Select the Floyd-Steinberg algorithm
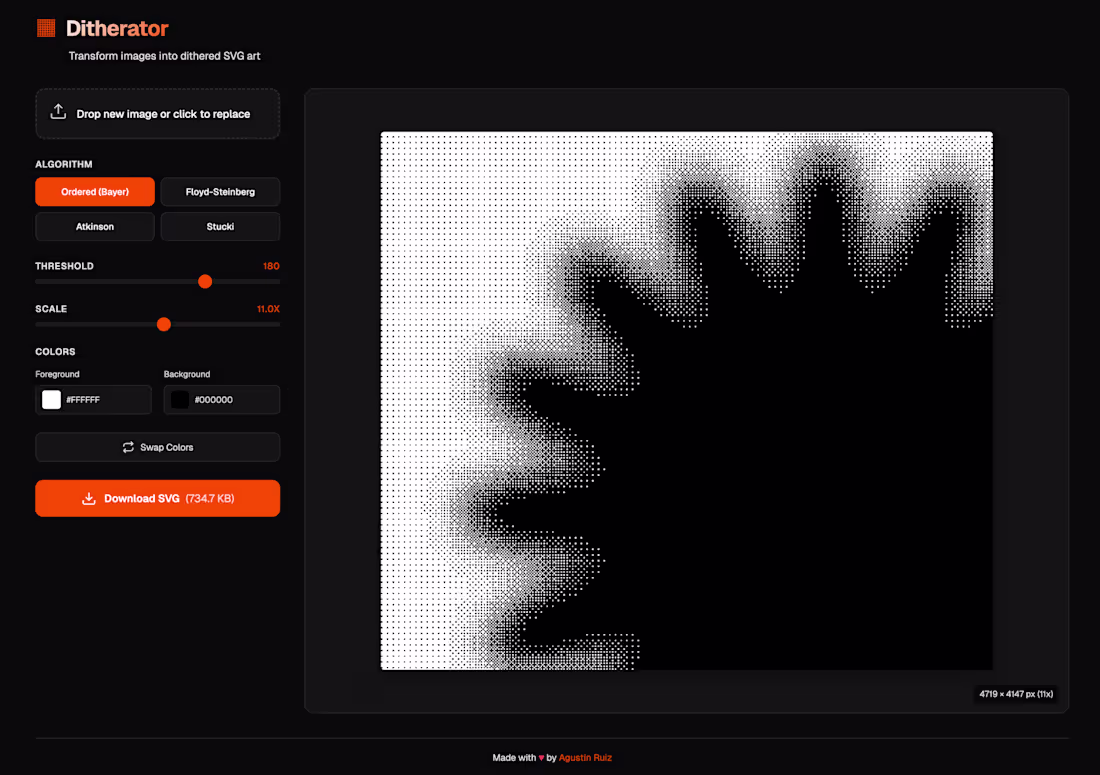The width and height of the screenshot is (1100, 775). pyautogui.click(x=220, y=191)
